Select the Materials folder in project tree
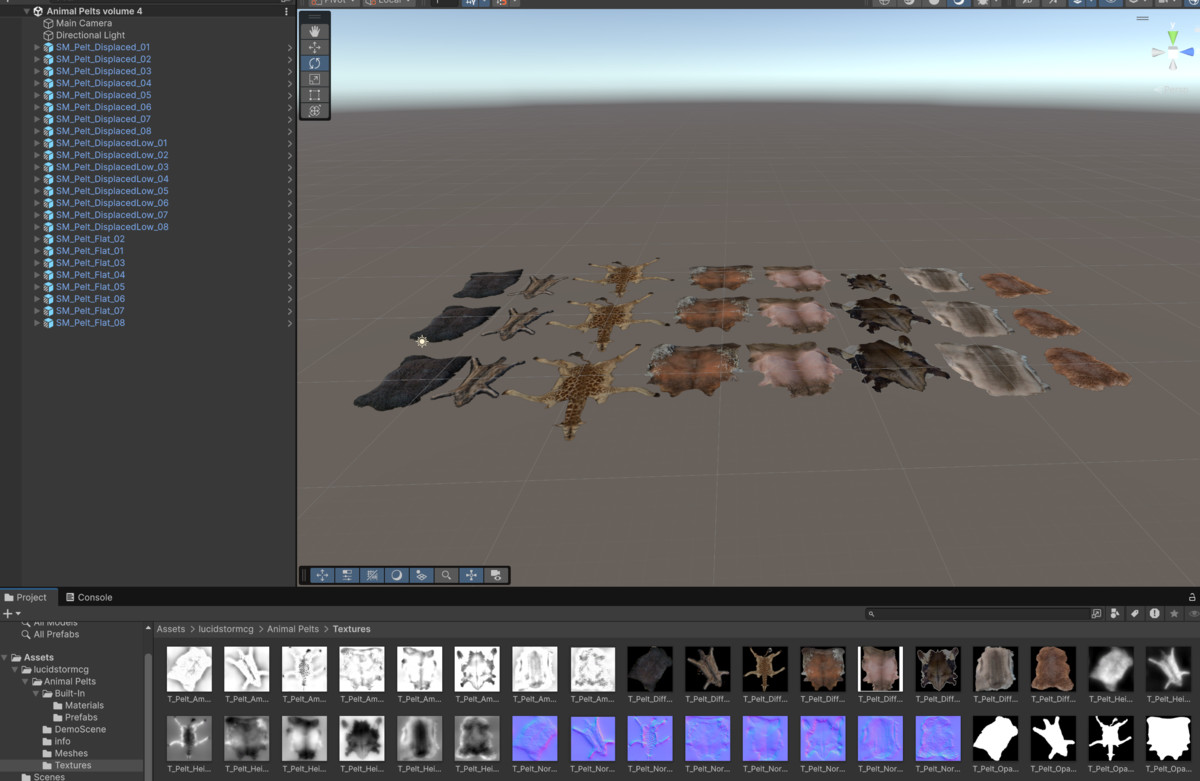The width and height of the screenshot is (1200, 781). pyautogui.click(x=84, y=705)
